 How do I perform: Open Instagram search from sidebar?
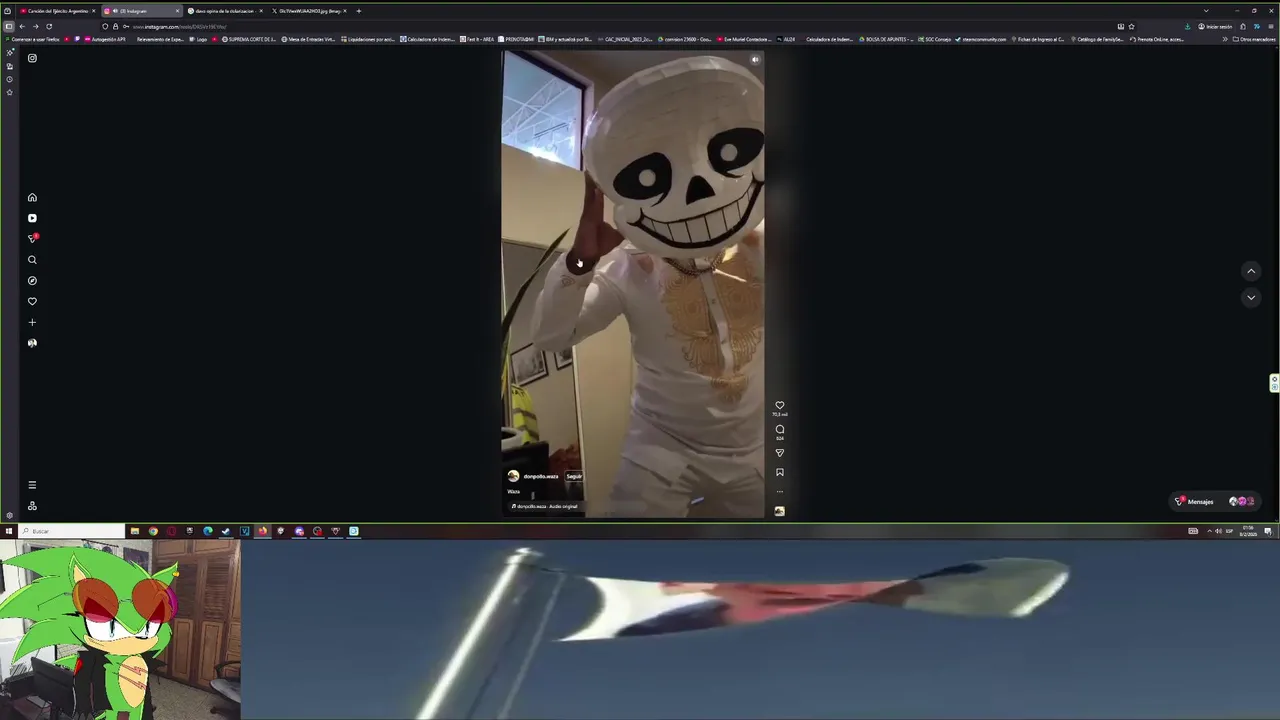pos(32,260)
